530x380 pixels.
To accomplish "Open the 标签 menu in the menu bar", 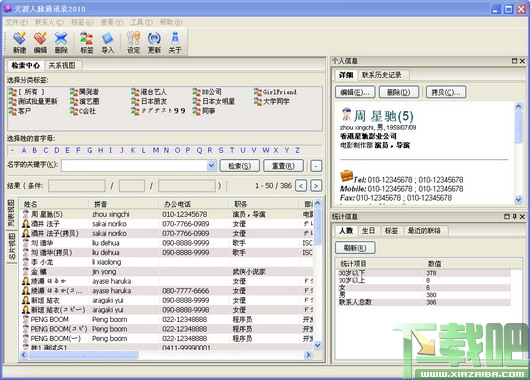I will tap(82, 22).
